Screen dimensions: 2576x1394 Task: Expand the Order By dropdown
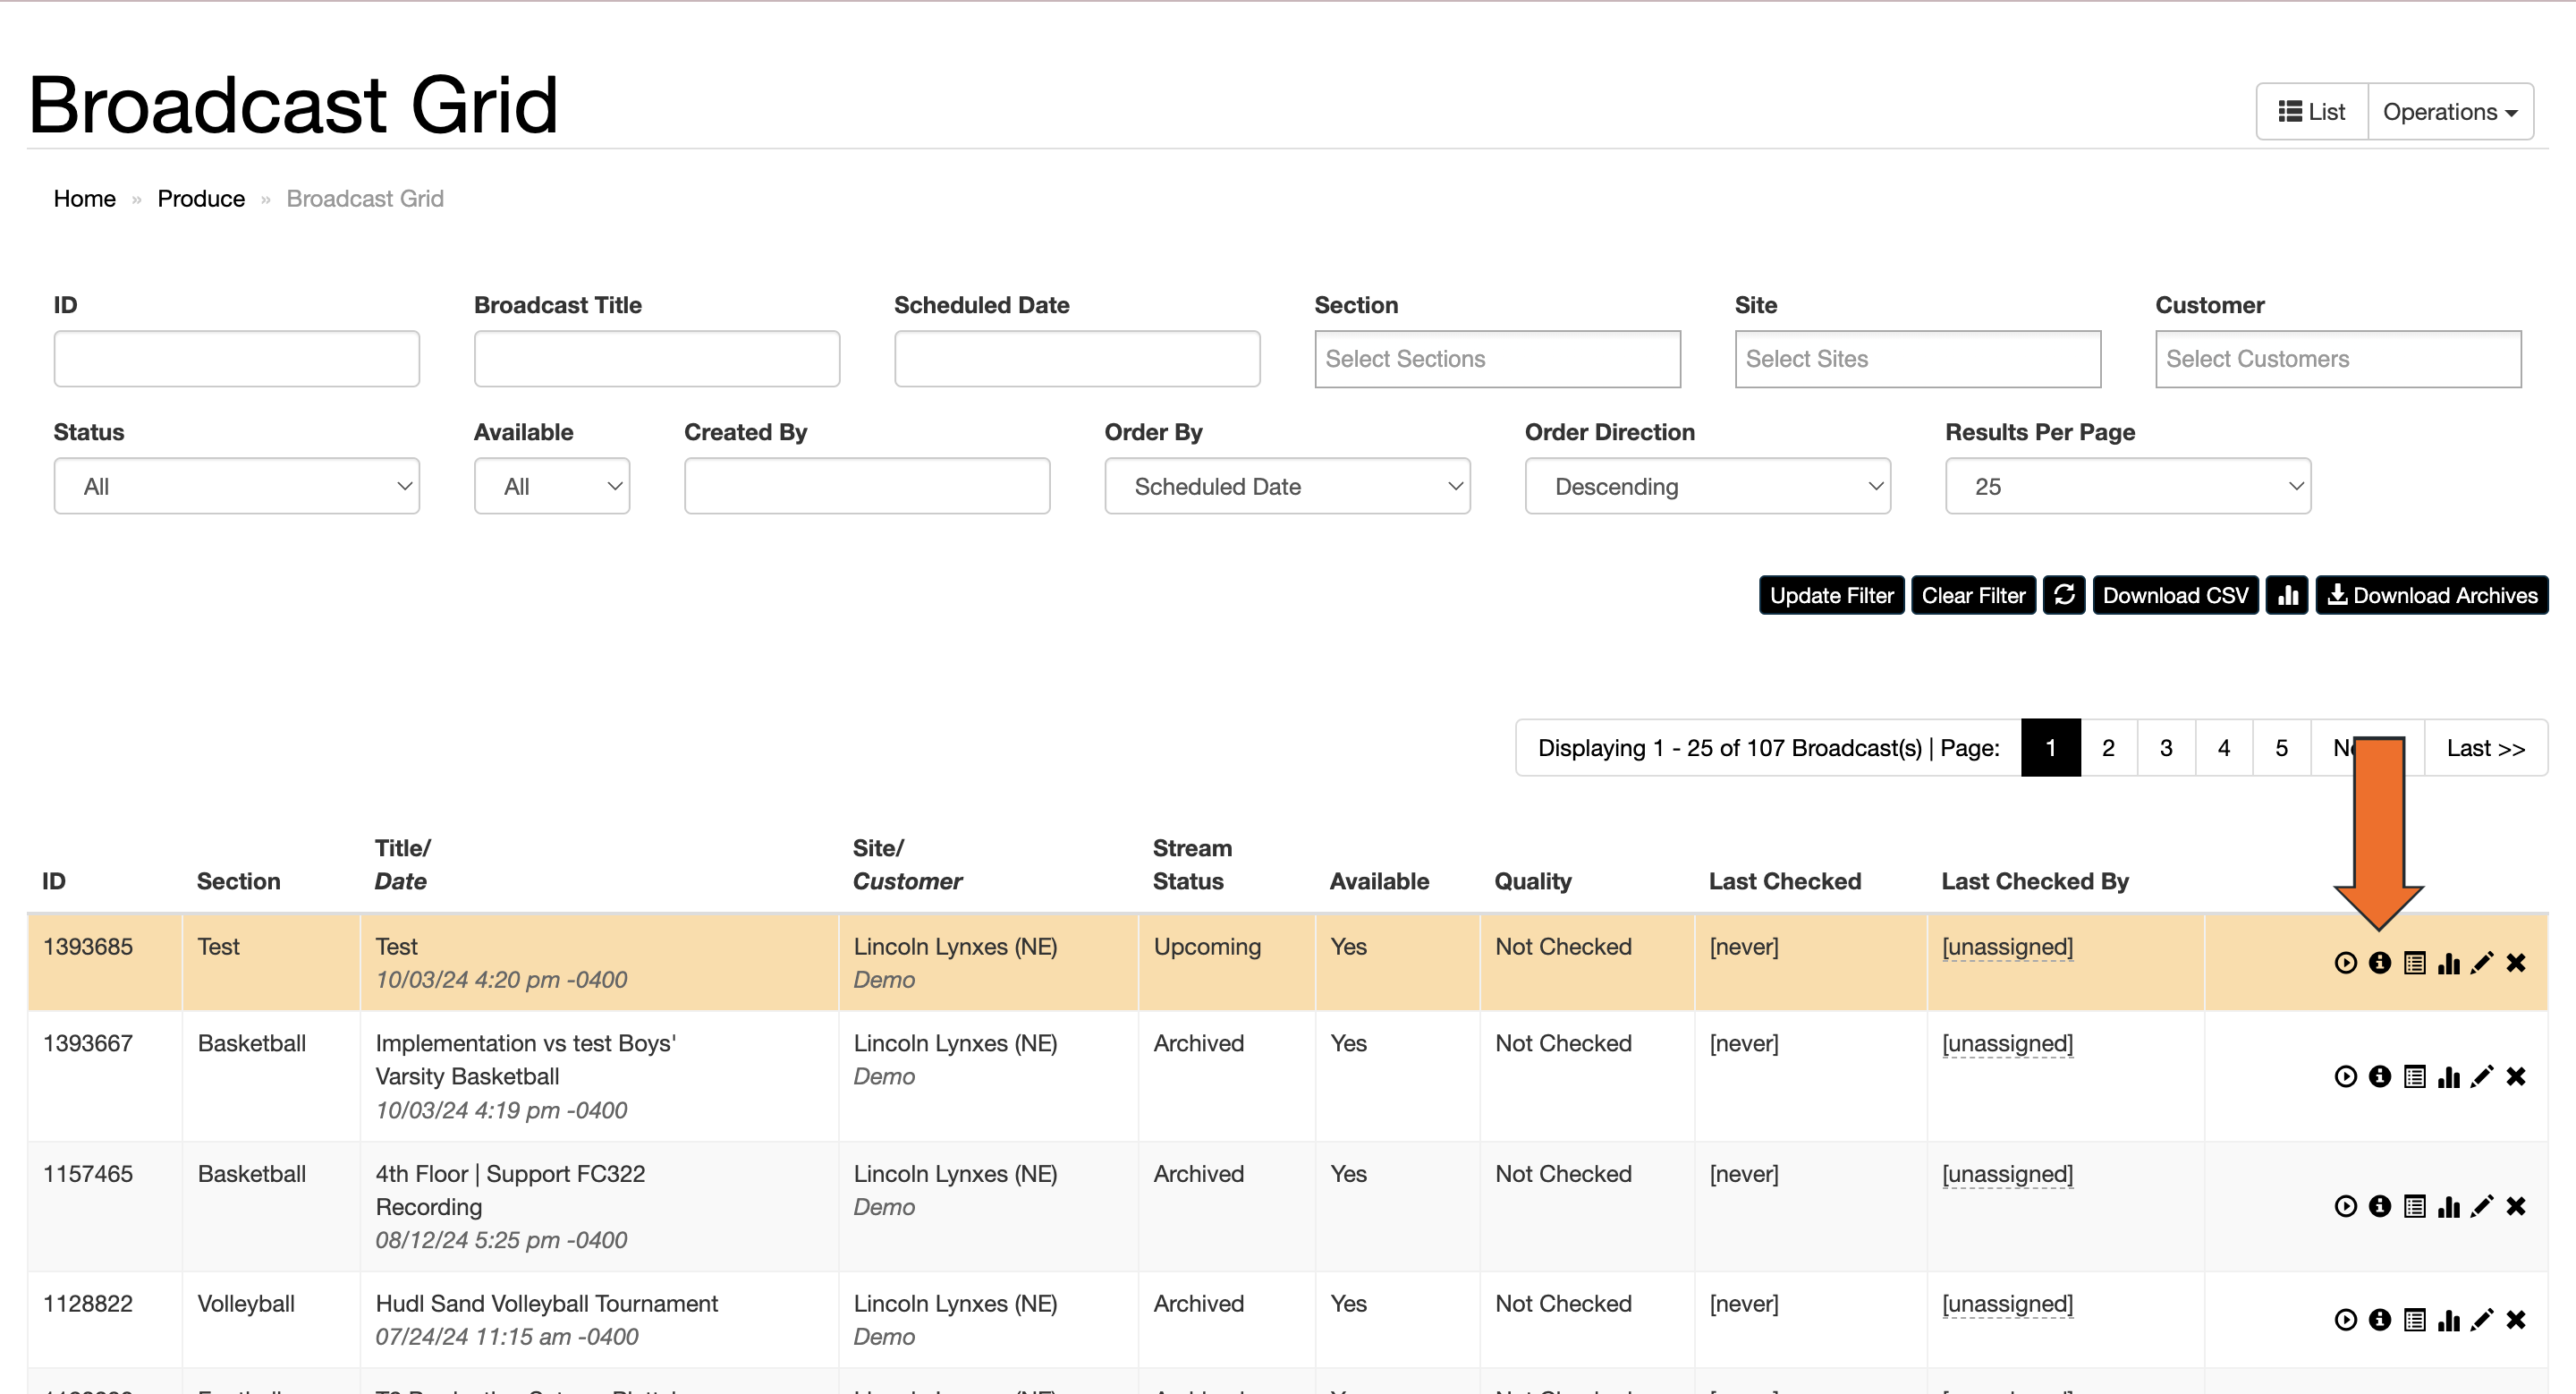coord(1287,486)
